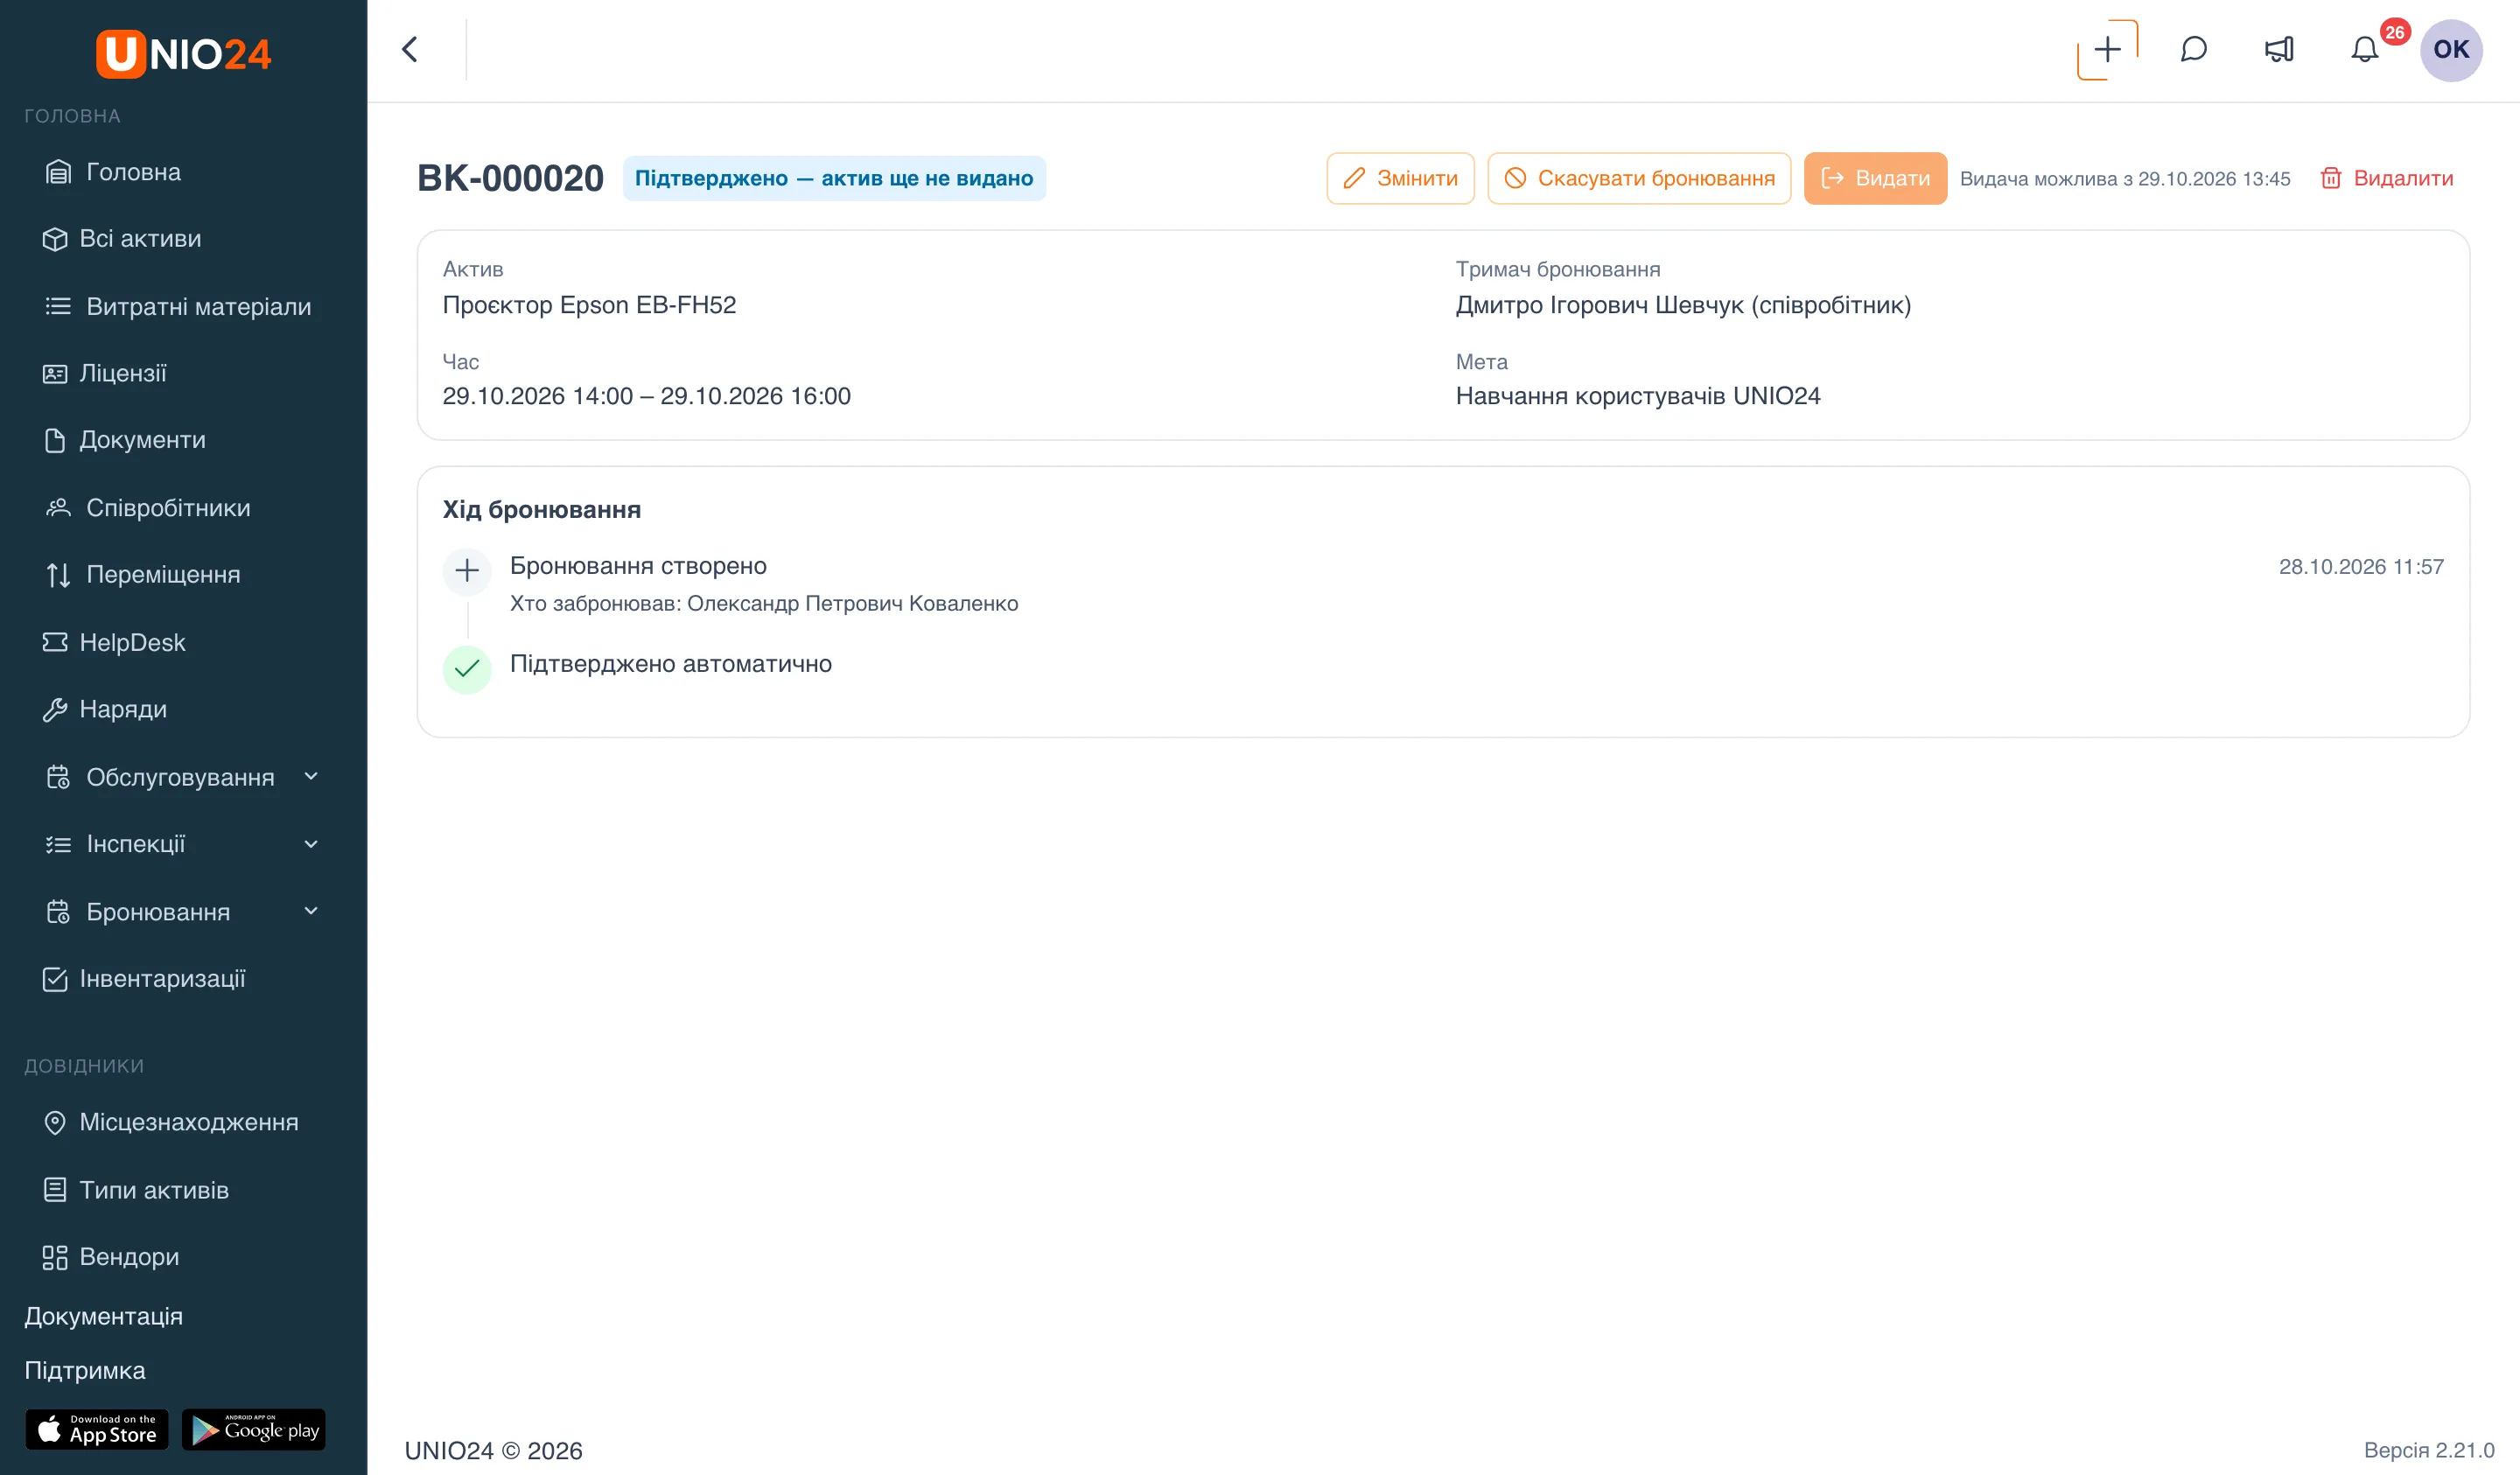Click status badge Підтверджено — актив ще не видано
The height and width of the screenshot is (1475, 2520).
834,178
